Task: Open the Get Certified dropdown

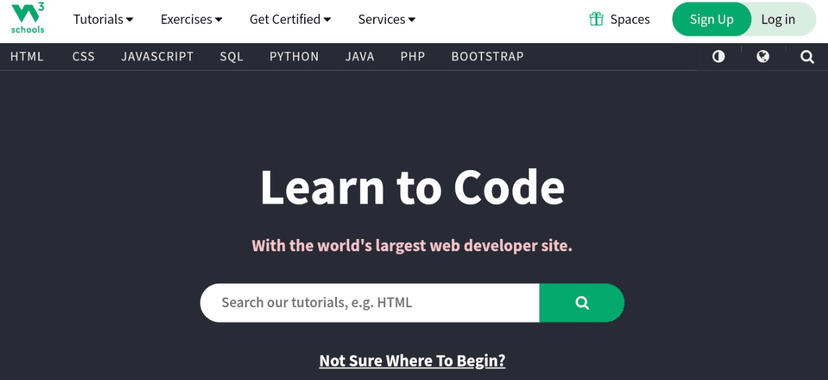Action: 290,20
